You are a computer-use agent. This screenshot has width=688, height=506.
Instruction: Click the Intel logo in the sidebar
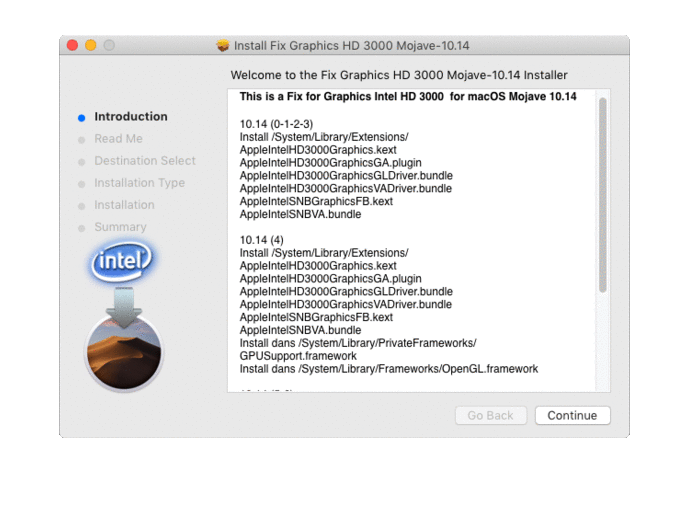[122, 263]
